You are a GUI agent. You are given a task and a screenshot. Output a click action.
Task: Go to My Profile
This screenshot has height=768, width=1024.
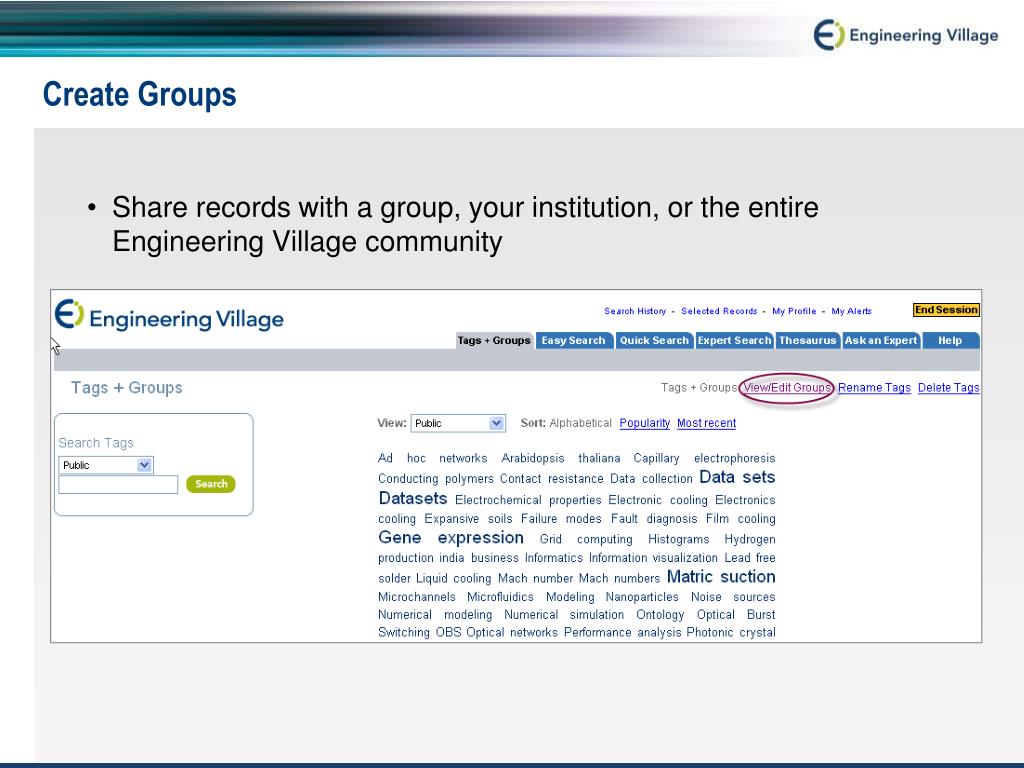(x=794, y=312)
